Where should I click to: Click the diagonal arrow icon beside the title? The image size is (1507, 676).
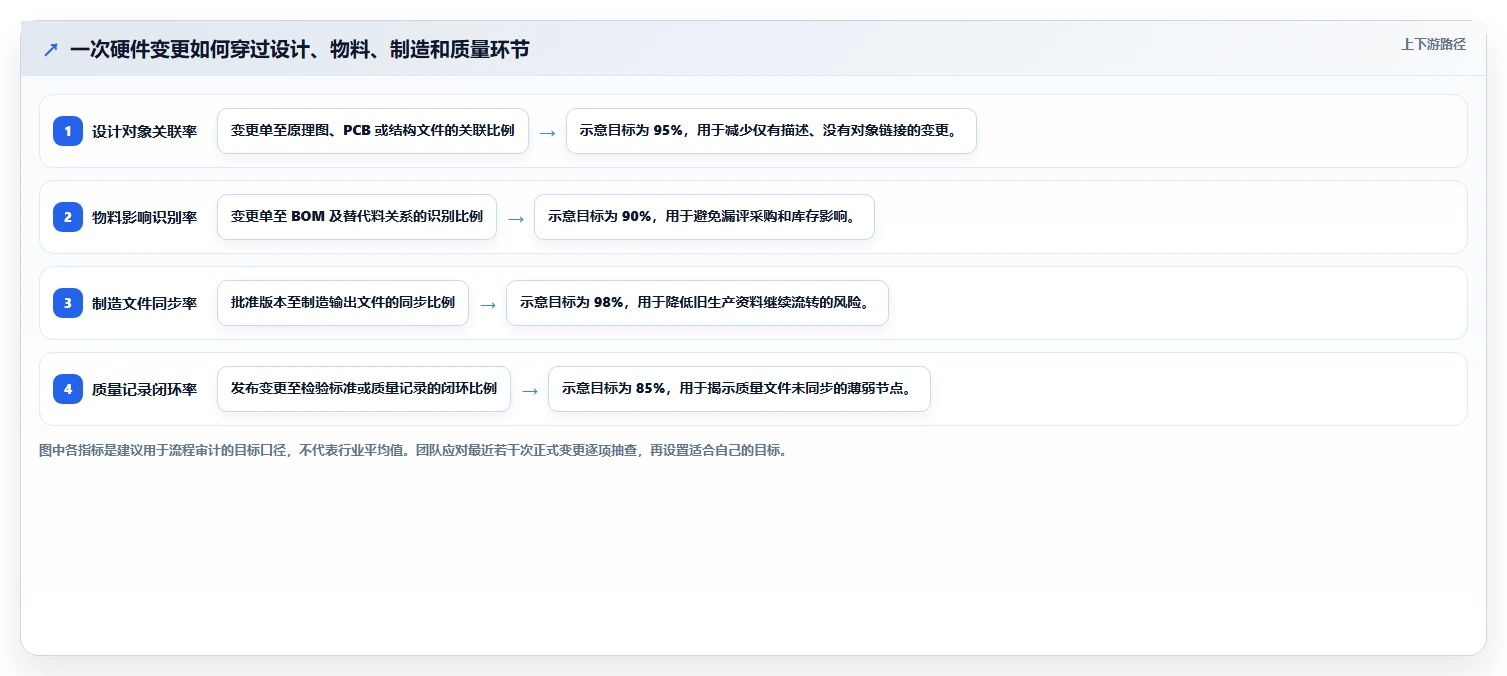coord(51,49)
